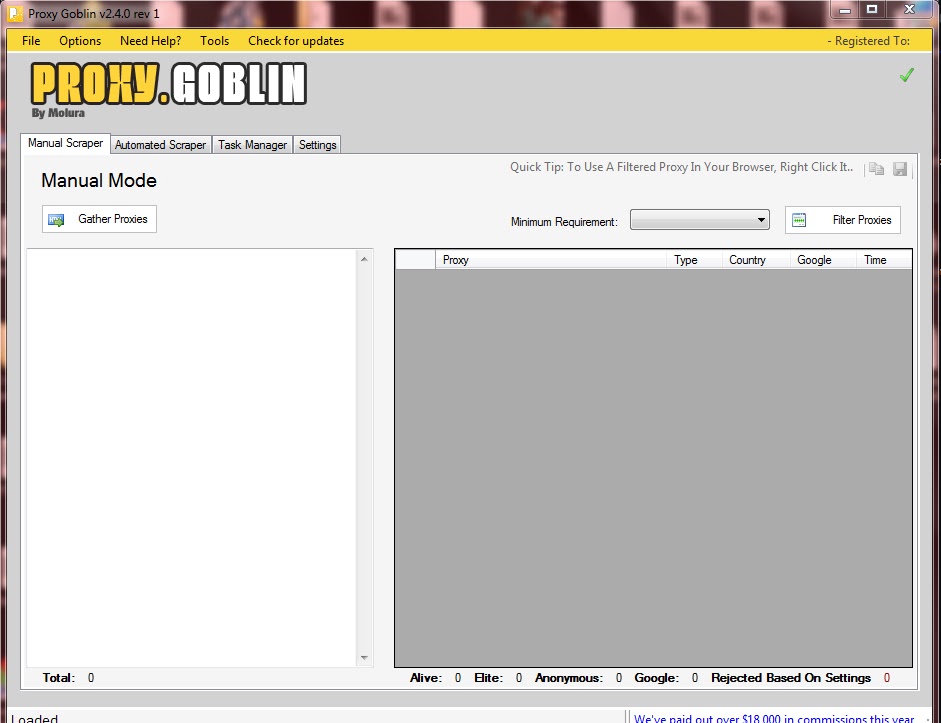
Task: Click the Rejected Based On Settings label
Action: [791, 678]
